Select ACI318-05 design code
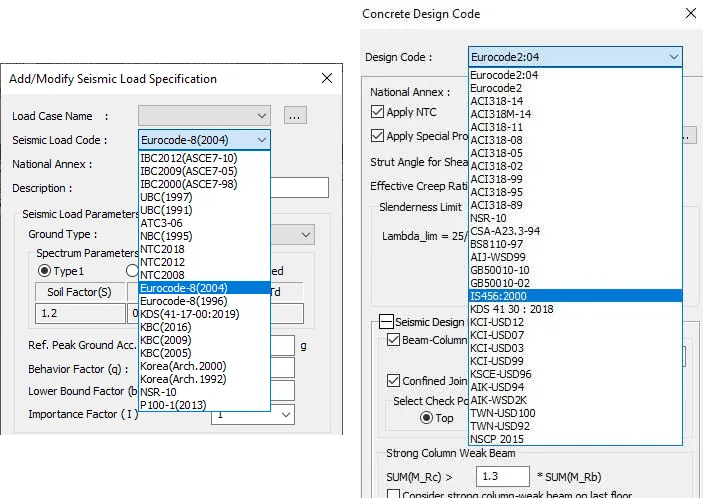 [x=575, y=153]
